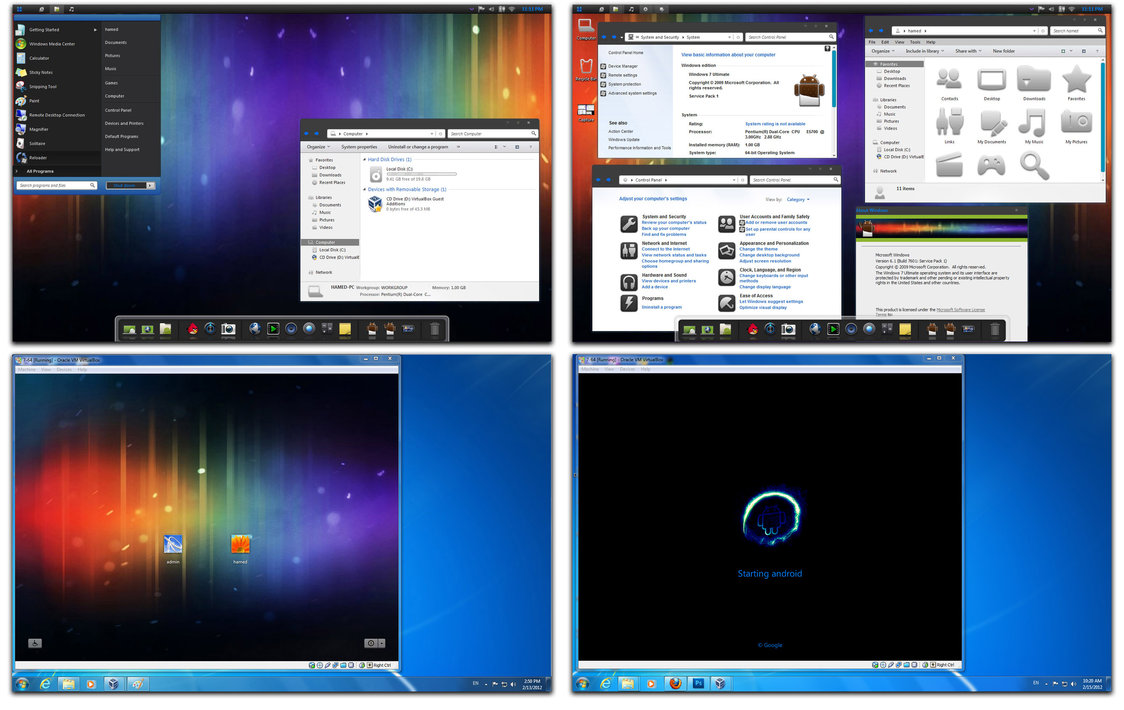Open the File menu in hamed window
This screenshot has width=1124, height=710.
pos(872,42)
